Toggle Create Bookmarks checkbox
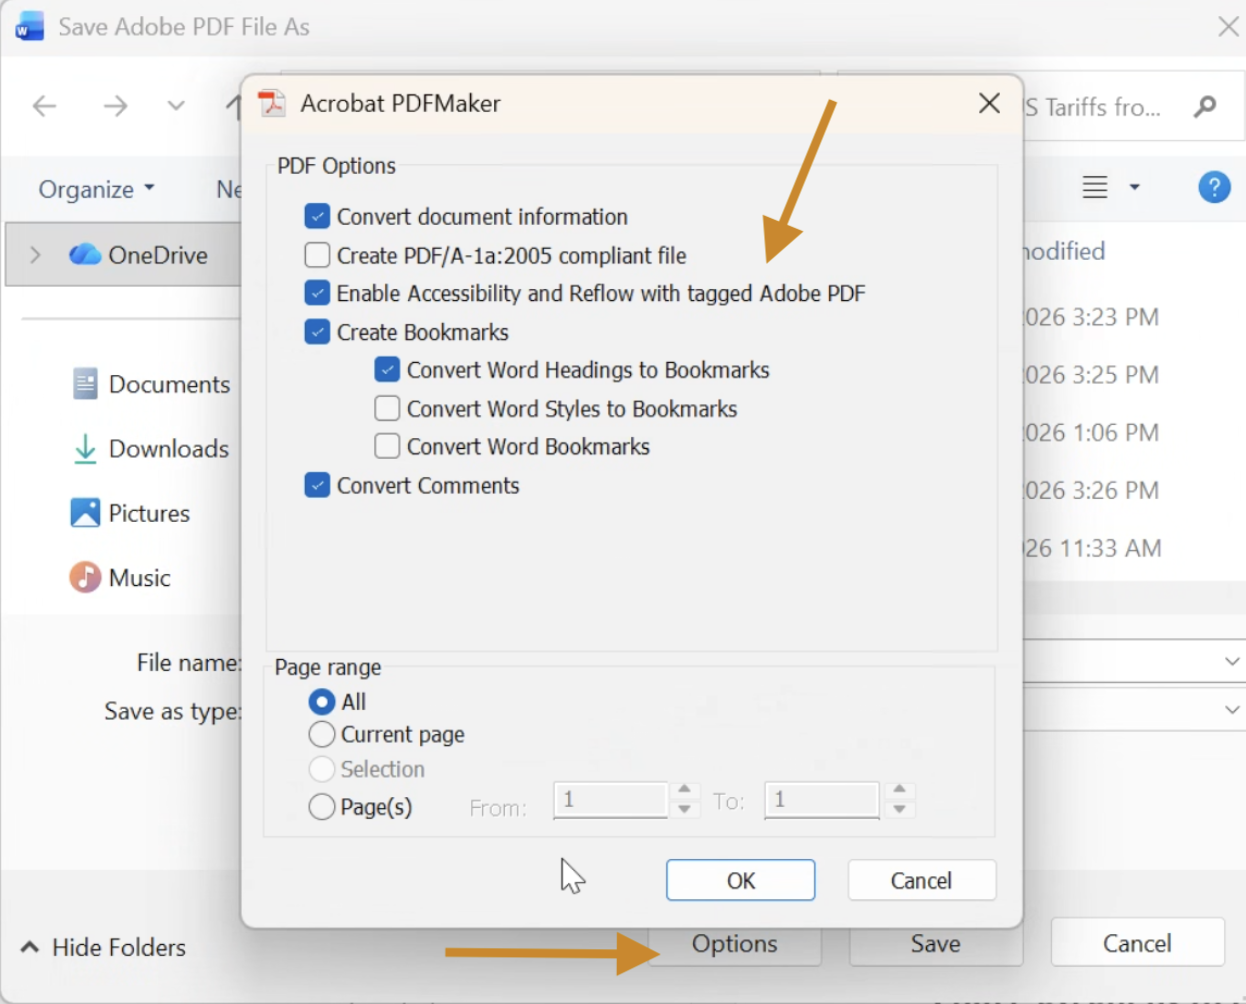Viewport: 1246px width, 1004px height. coord(317,332)
